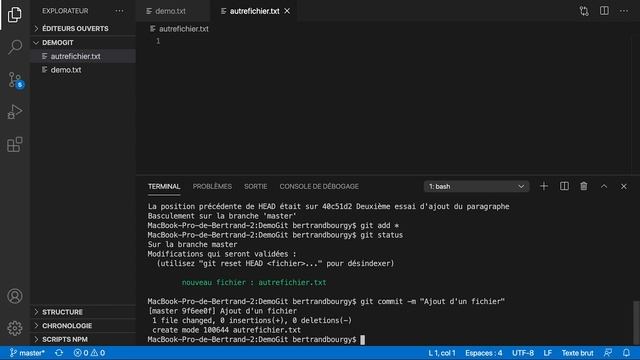Change language mode Texte brut

[577, 353]
